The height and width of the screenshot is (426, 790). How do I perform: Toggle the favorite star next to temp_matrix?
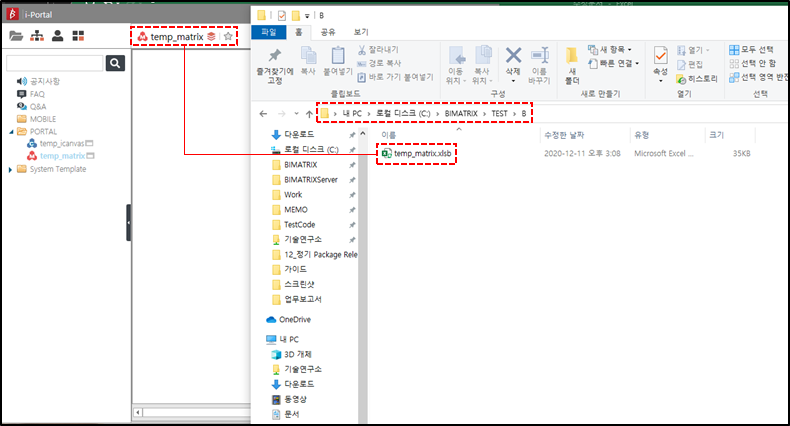tap(228, 36)
